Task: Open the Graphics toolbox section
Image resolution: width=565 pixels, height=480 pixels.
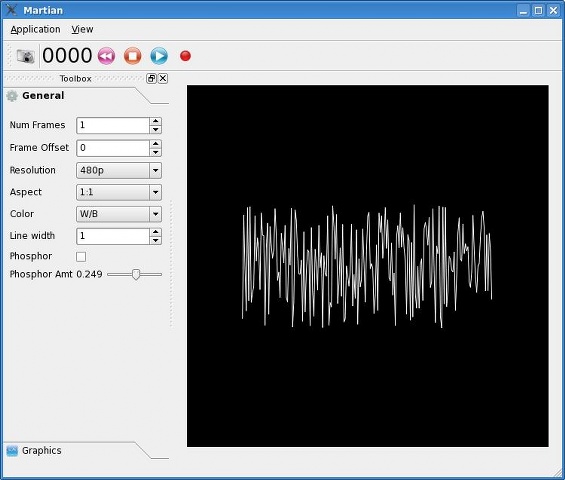Action: [41, 450]
